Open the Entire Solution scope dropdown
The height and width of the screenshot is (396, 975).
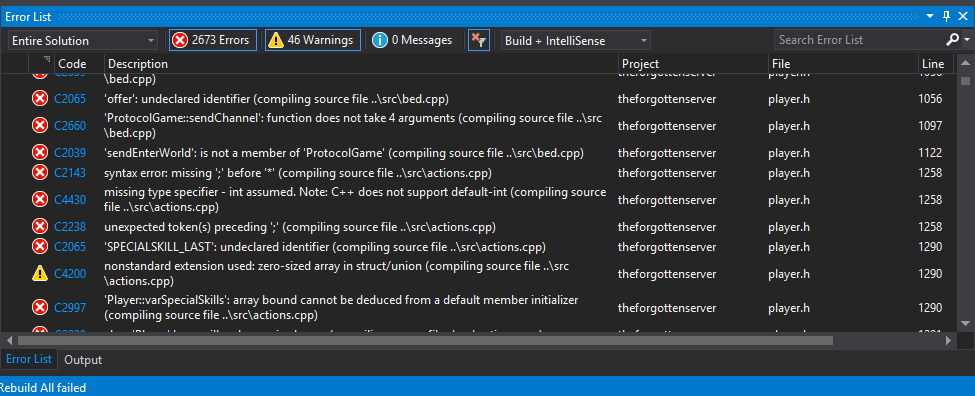83,41
